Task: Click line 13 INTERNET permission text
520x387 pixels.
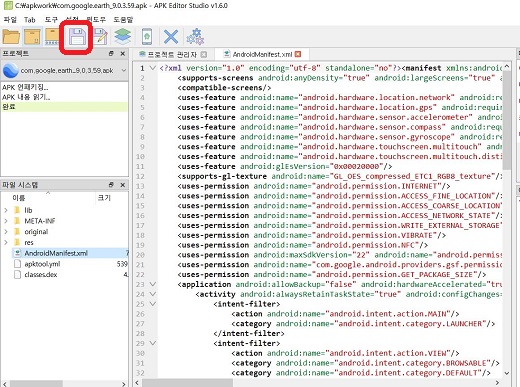Action: pos(314,186)
